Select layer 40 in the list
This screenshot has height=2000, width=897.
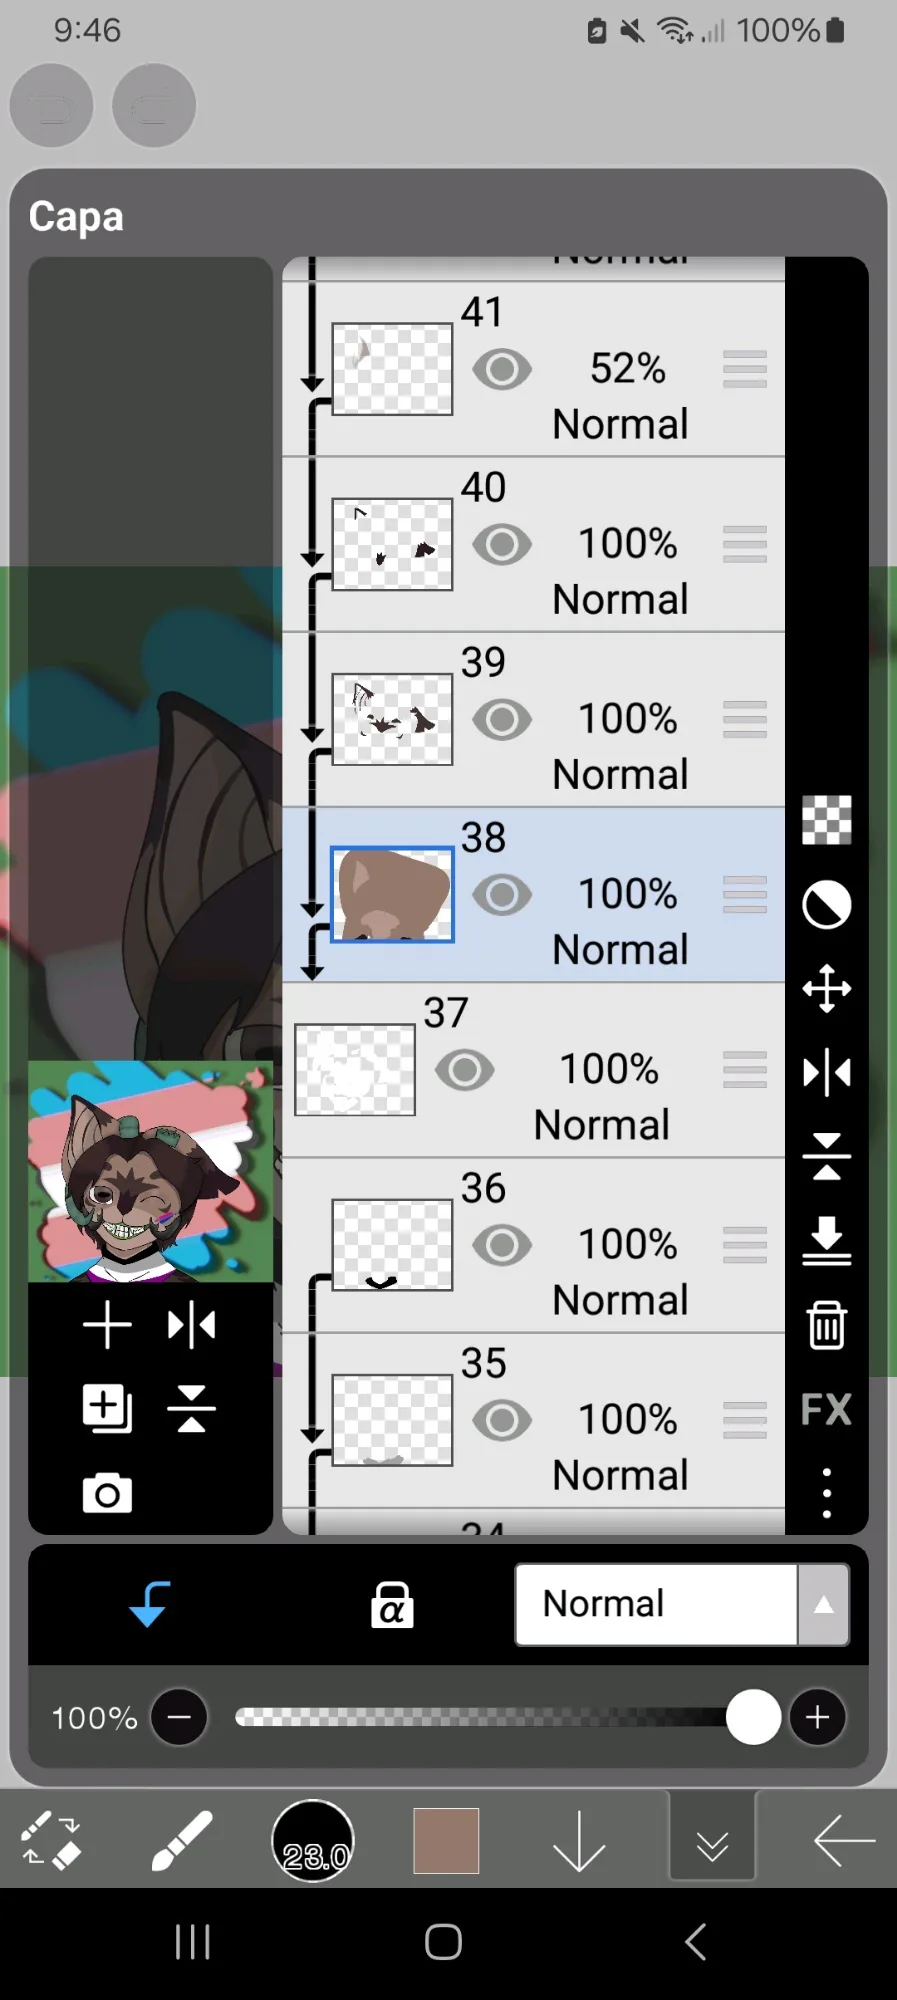coord(534,544)
